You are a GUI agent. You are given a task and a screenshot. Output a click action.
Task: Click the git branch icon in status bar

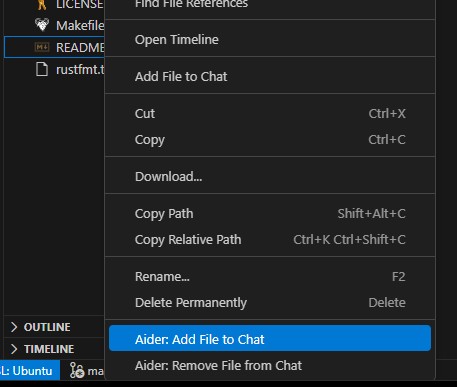click(x=77, y=371)
